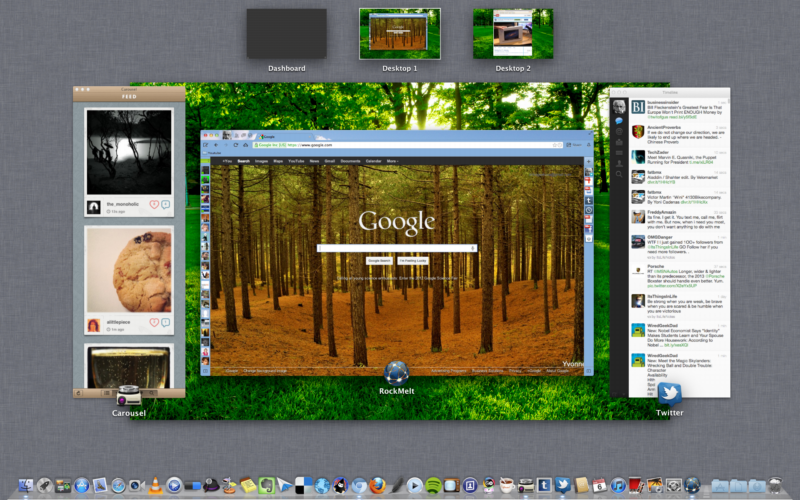Open the cookie photo in Carousel feed
Image resolution: width=800 pixels, height=500 pixels.
coord(129,269)
